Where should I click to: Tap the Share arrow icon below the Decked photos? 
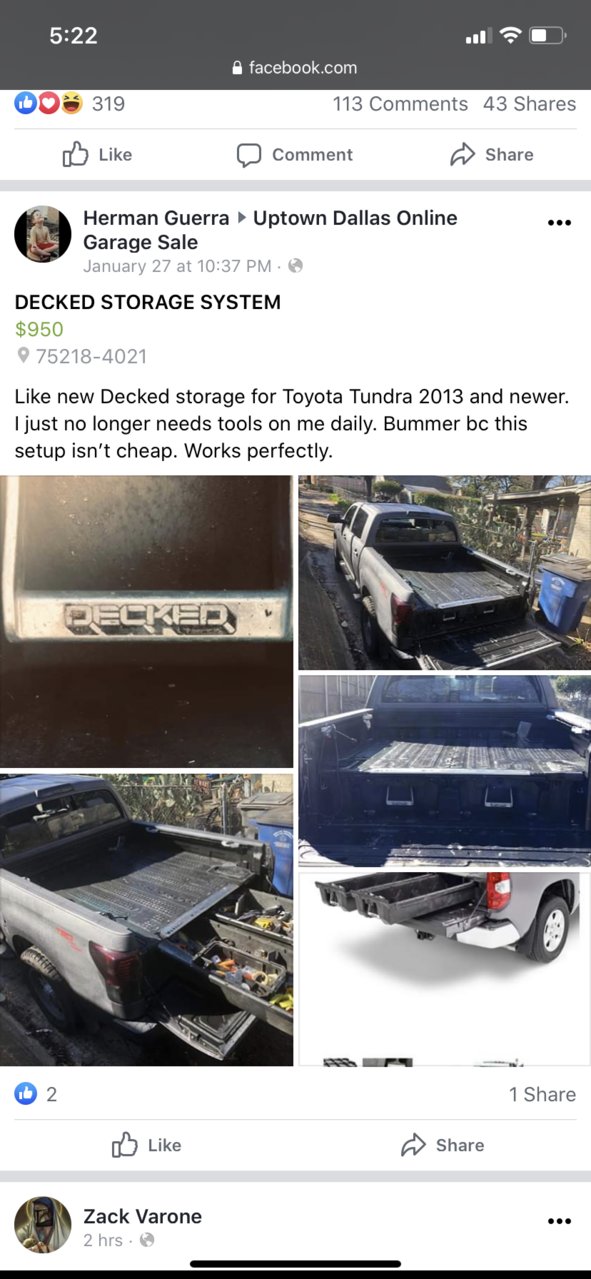(x=413, y=1146)
